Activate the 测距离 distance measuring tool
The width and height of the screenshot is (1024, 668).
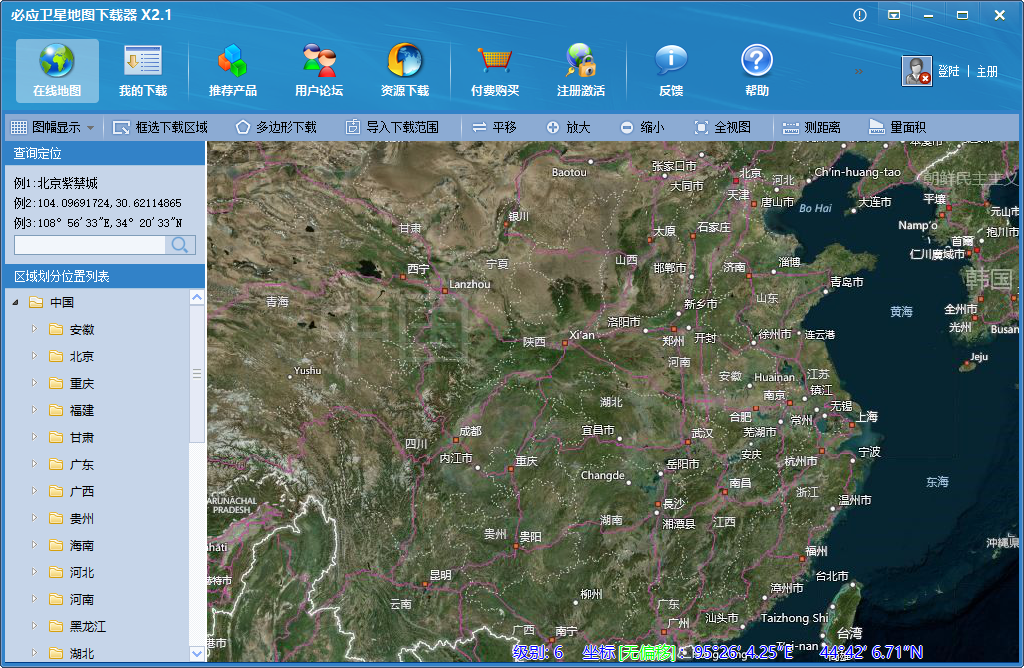(812, 128)
